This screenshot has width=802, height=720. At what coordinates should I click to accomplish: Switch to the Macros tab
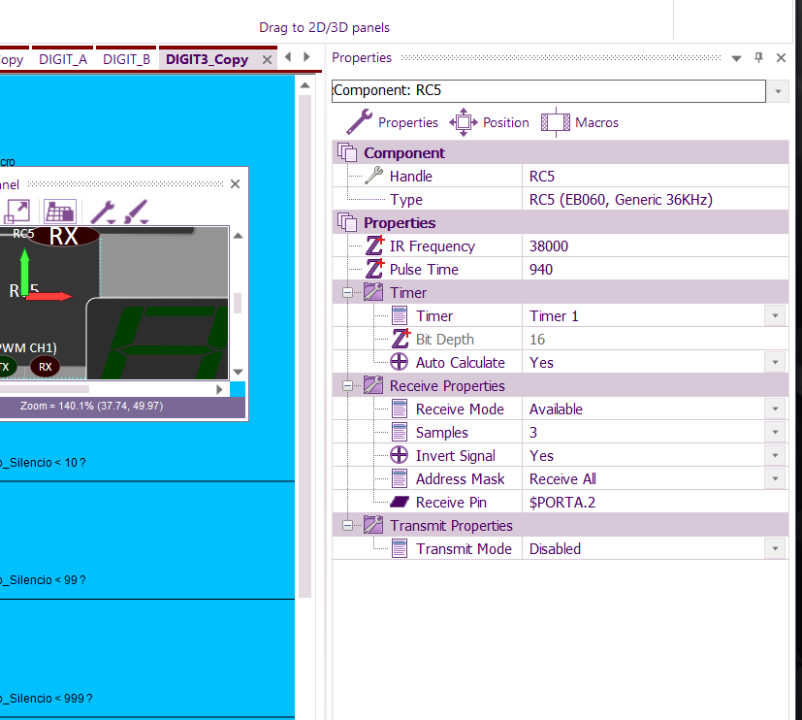(580, 123)
